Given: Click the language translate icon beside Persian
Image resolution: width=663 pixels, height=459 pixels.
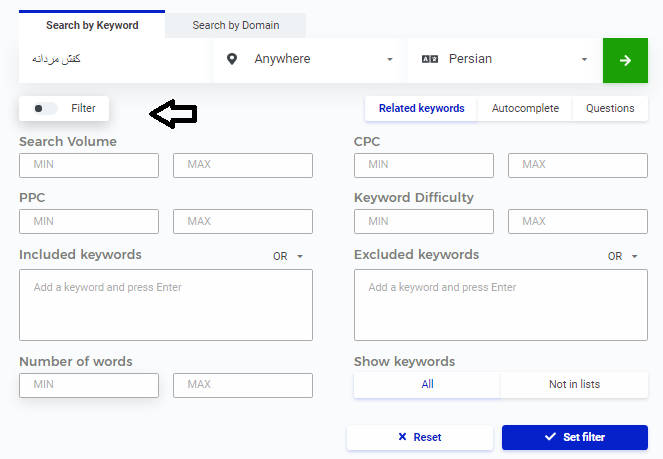Looking at the screenshot, I should point(430,59).
